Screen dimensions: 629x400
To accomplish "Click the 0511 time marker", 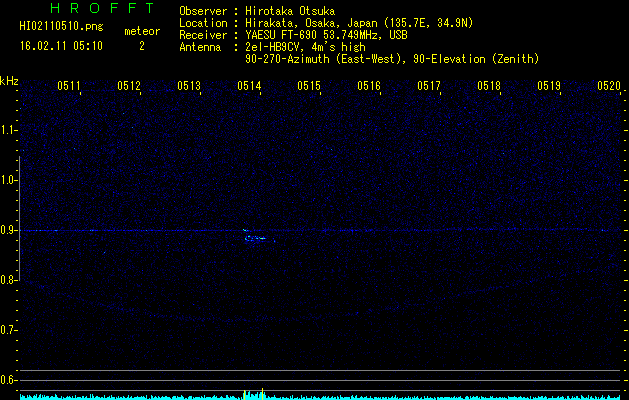I will click(x=69, y=85).
